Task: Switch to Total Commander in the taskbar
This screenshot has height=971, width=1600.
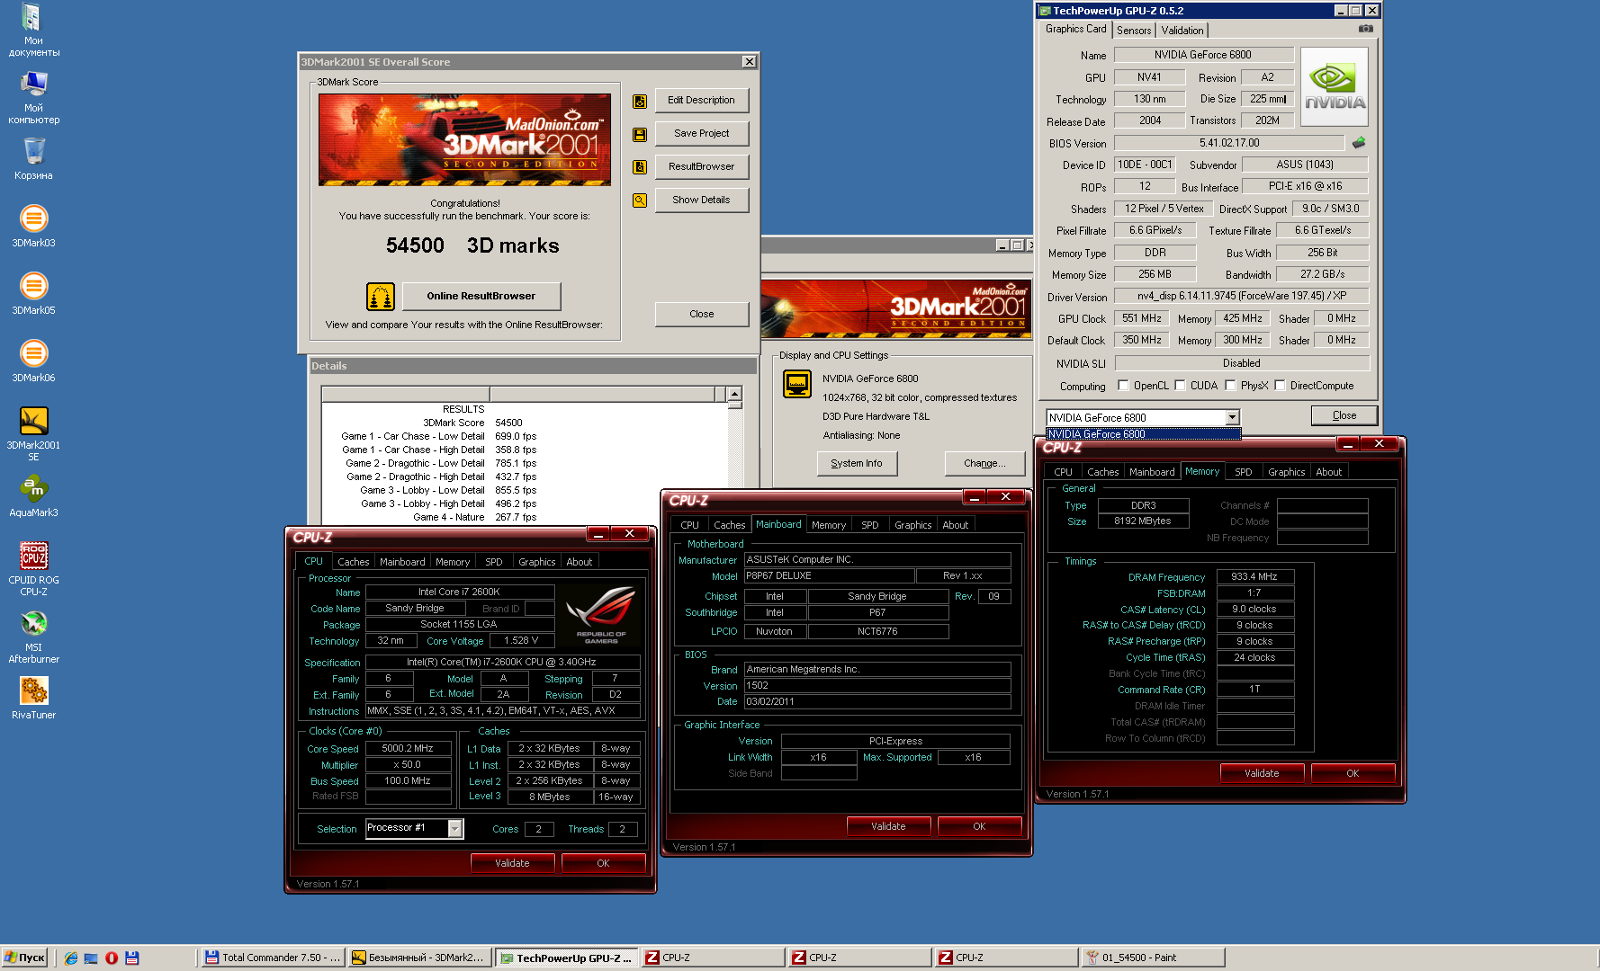Action: pos(273,958)
